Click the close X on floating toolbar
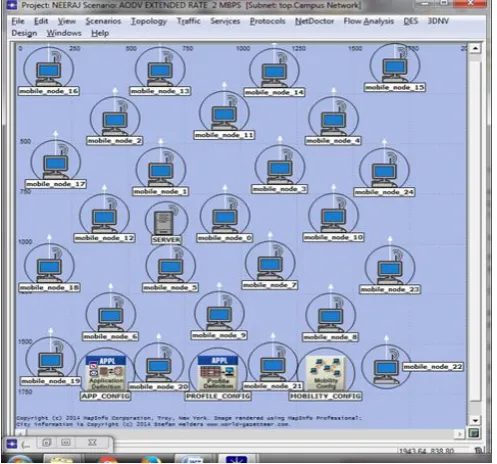Viewport: 497px width, 464px height. (x=92, y=442)
